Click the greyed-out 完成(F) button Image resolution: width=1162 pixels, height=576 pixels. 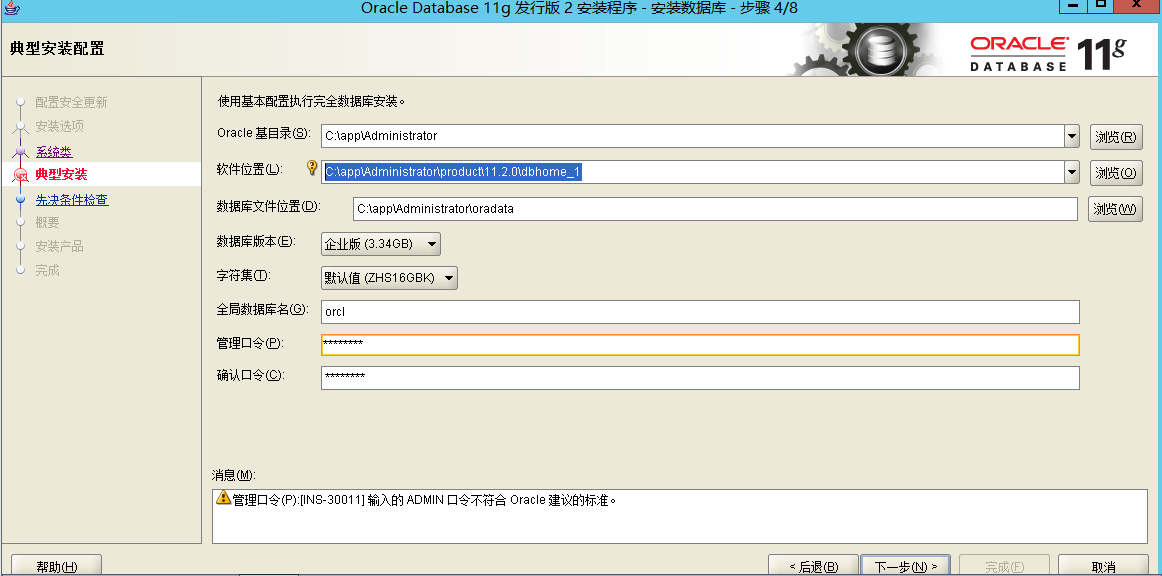(x=1004, y=566)
